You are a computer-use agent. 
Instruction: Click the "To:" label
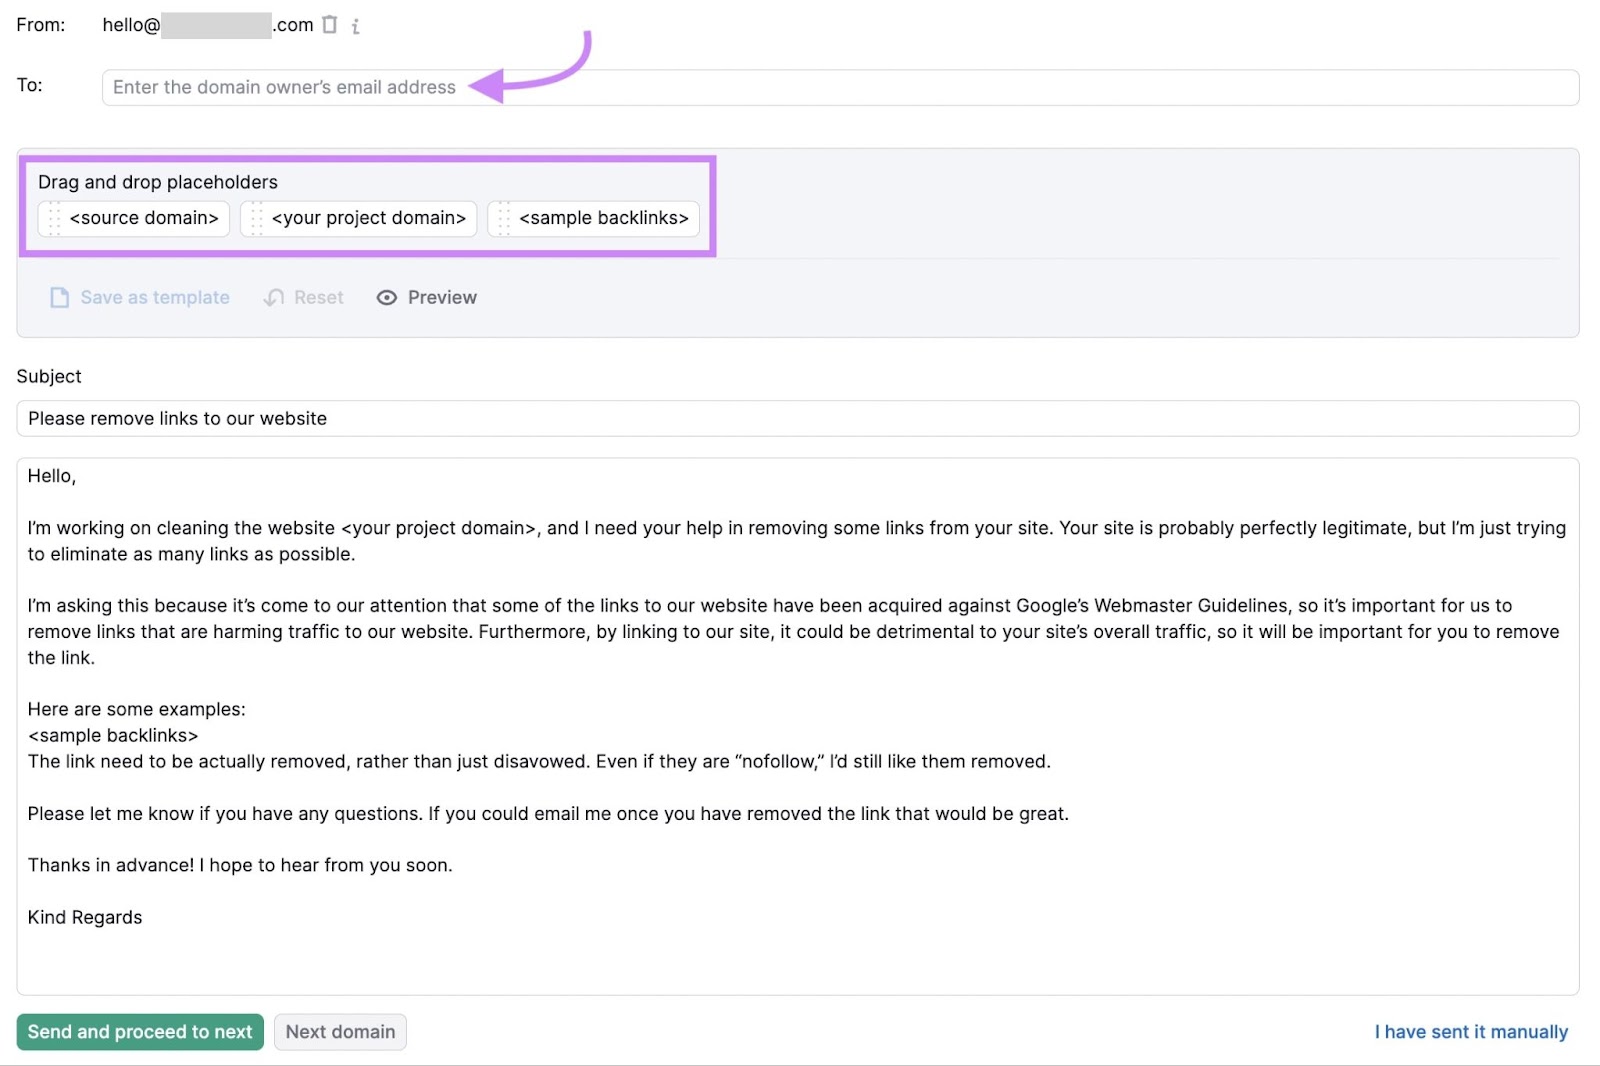pos(30,85)
